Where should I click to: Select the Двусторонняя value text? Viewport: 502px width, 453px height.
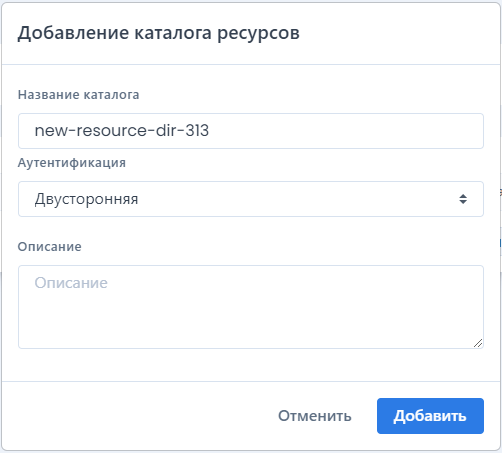pyautogui.click(x=86, y=199)
